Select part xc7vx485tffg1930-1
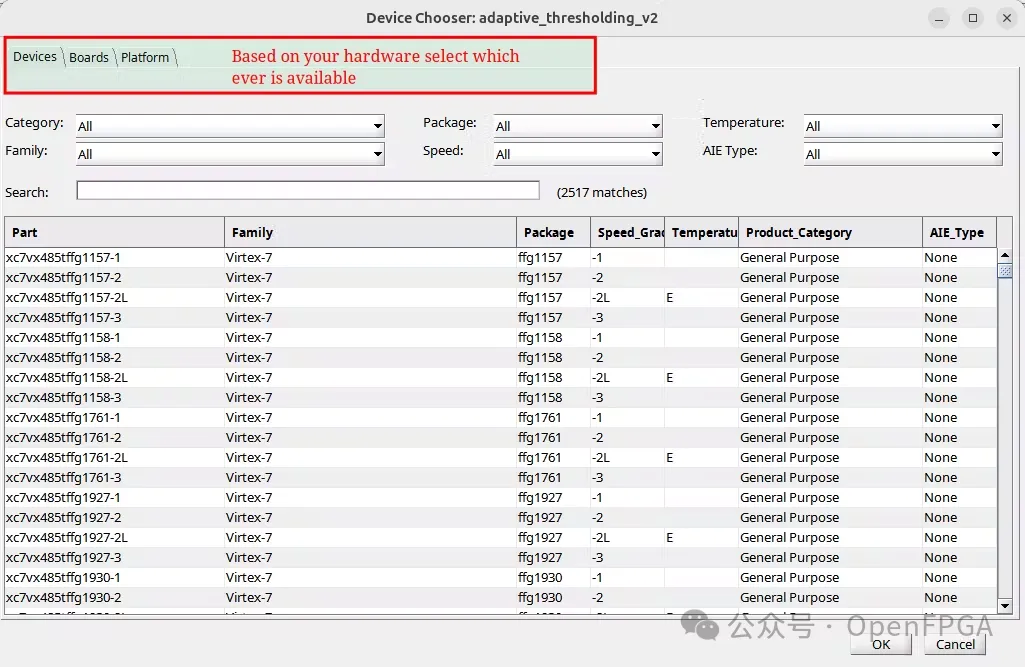This screenshot has height=667, width=1025. [501, 577]
